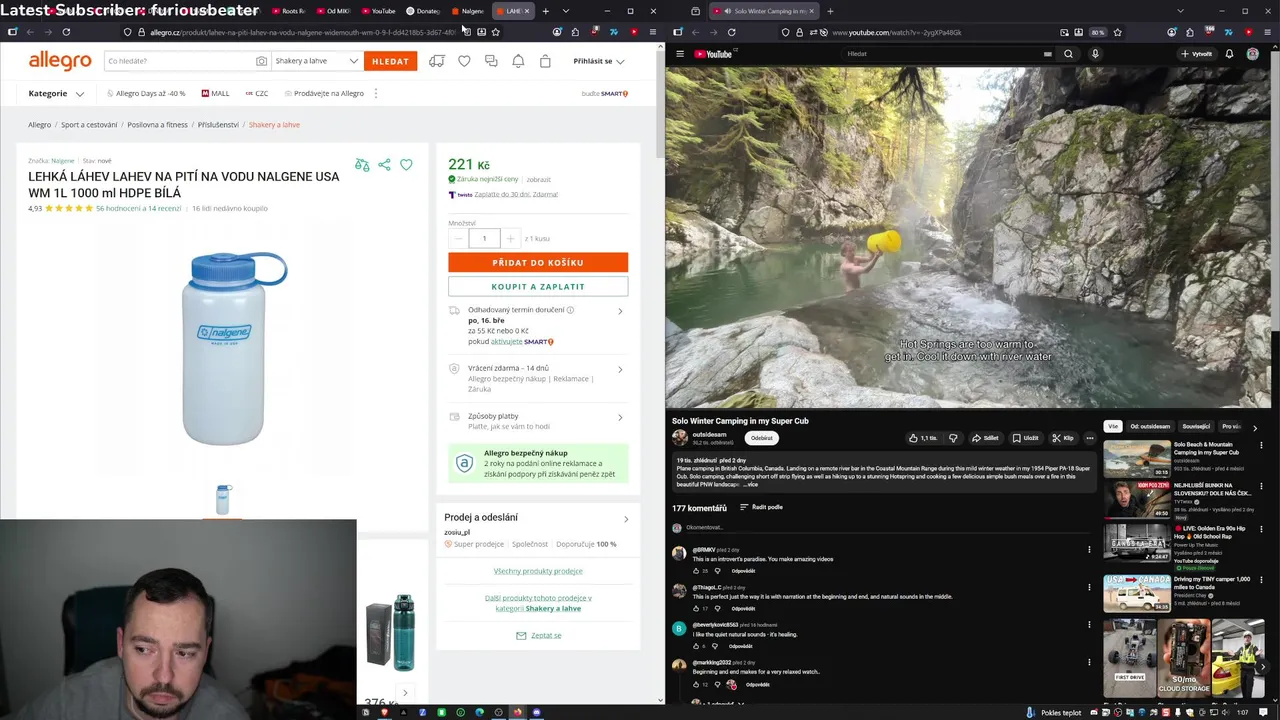Click Klip button under video
Viewport: 1280px width, 720px height.
1063,438
